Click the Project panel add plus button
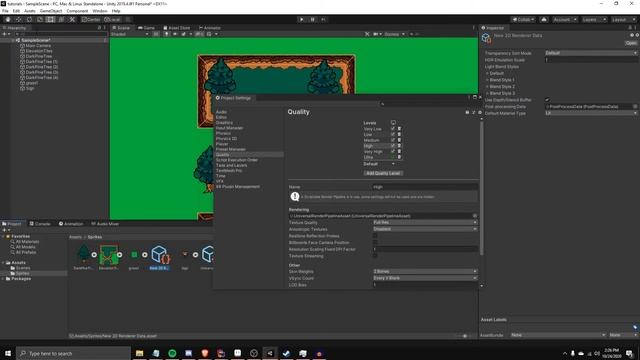 tap(5, 230)
